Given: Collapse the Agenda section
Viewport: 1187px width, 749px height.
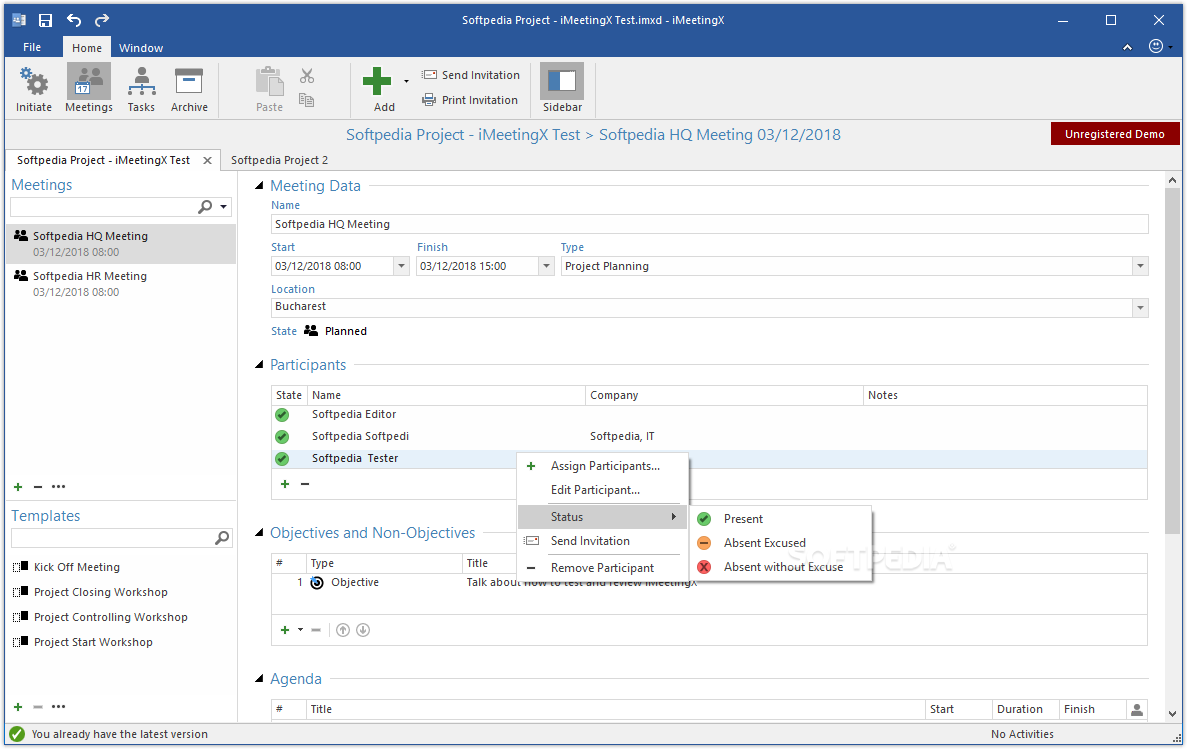Looking at the screenshot, I should 259,679.
